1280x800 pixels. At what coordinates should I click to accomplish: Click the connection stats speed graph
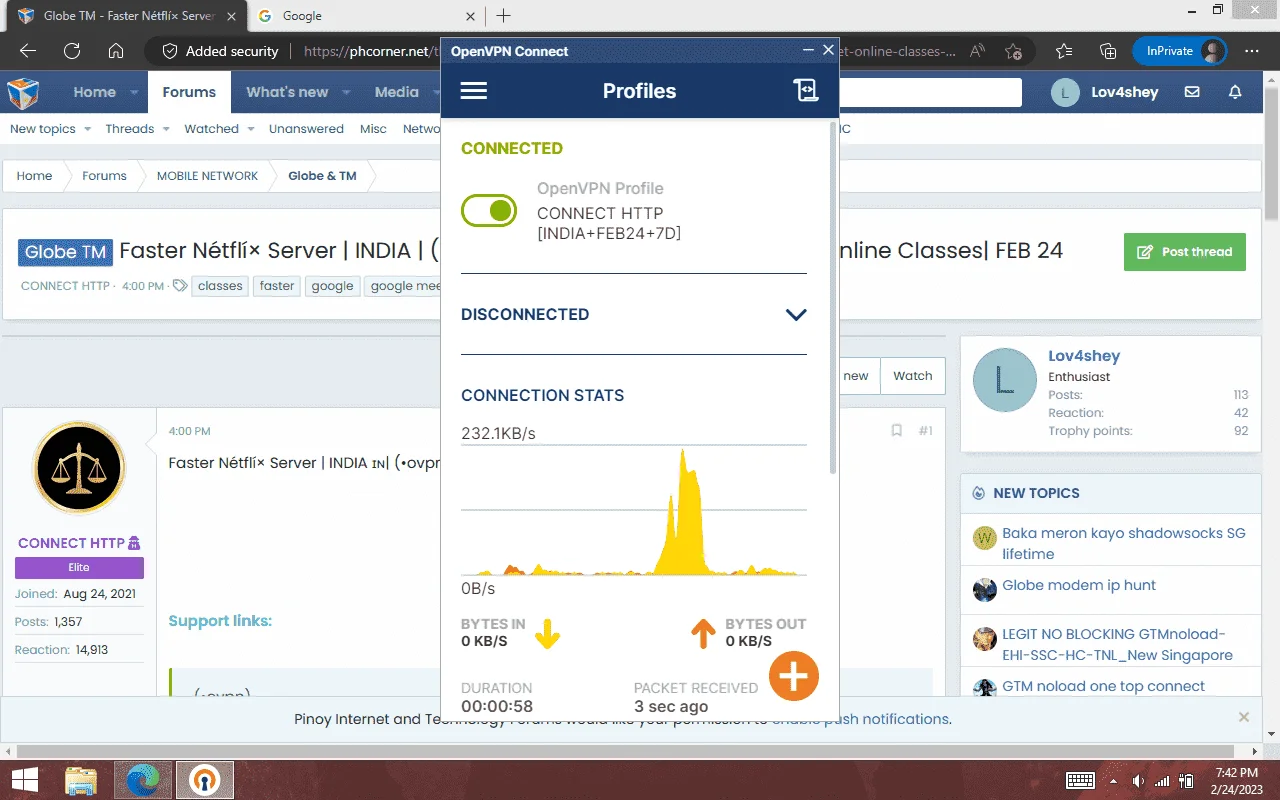(x=634, y=510)
